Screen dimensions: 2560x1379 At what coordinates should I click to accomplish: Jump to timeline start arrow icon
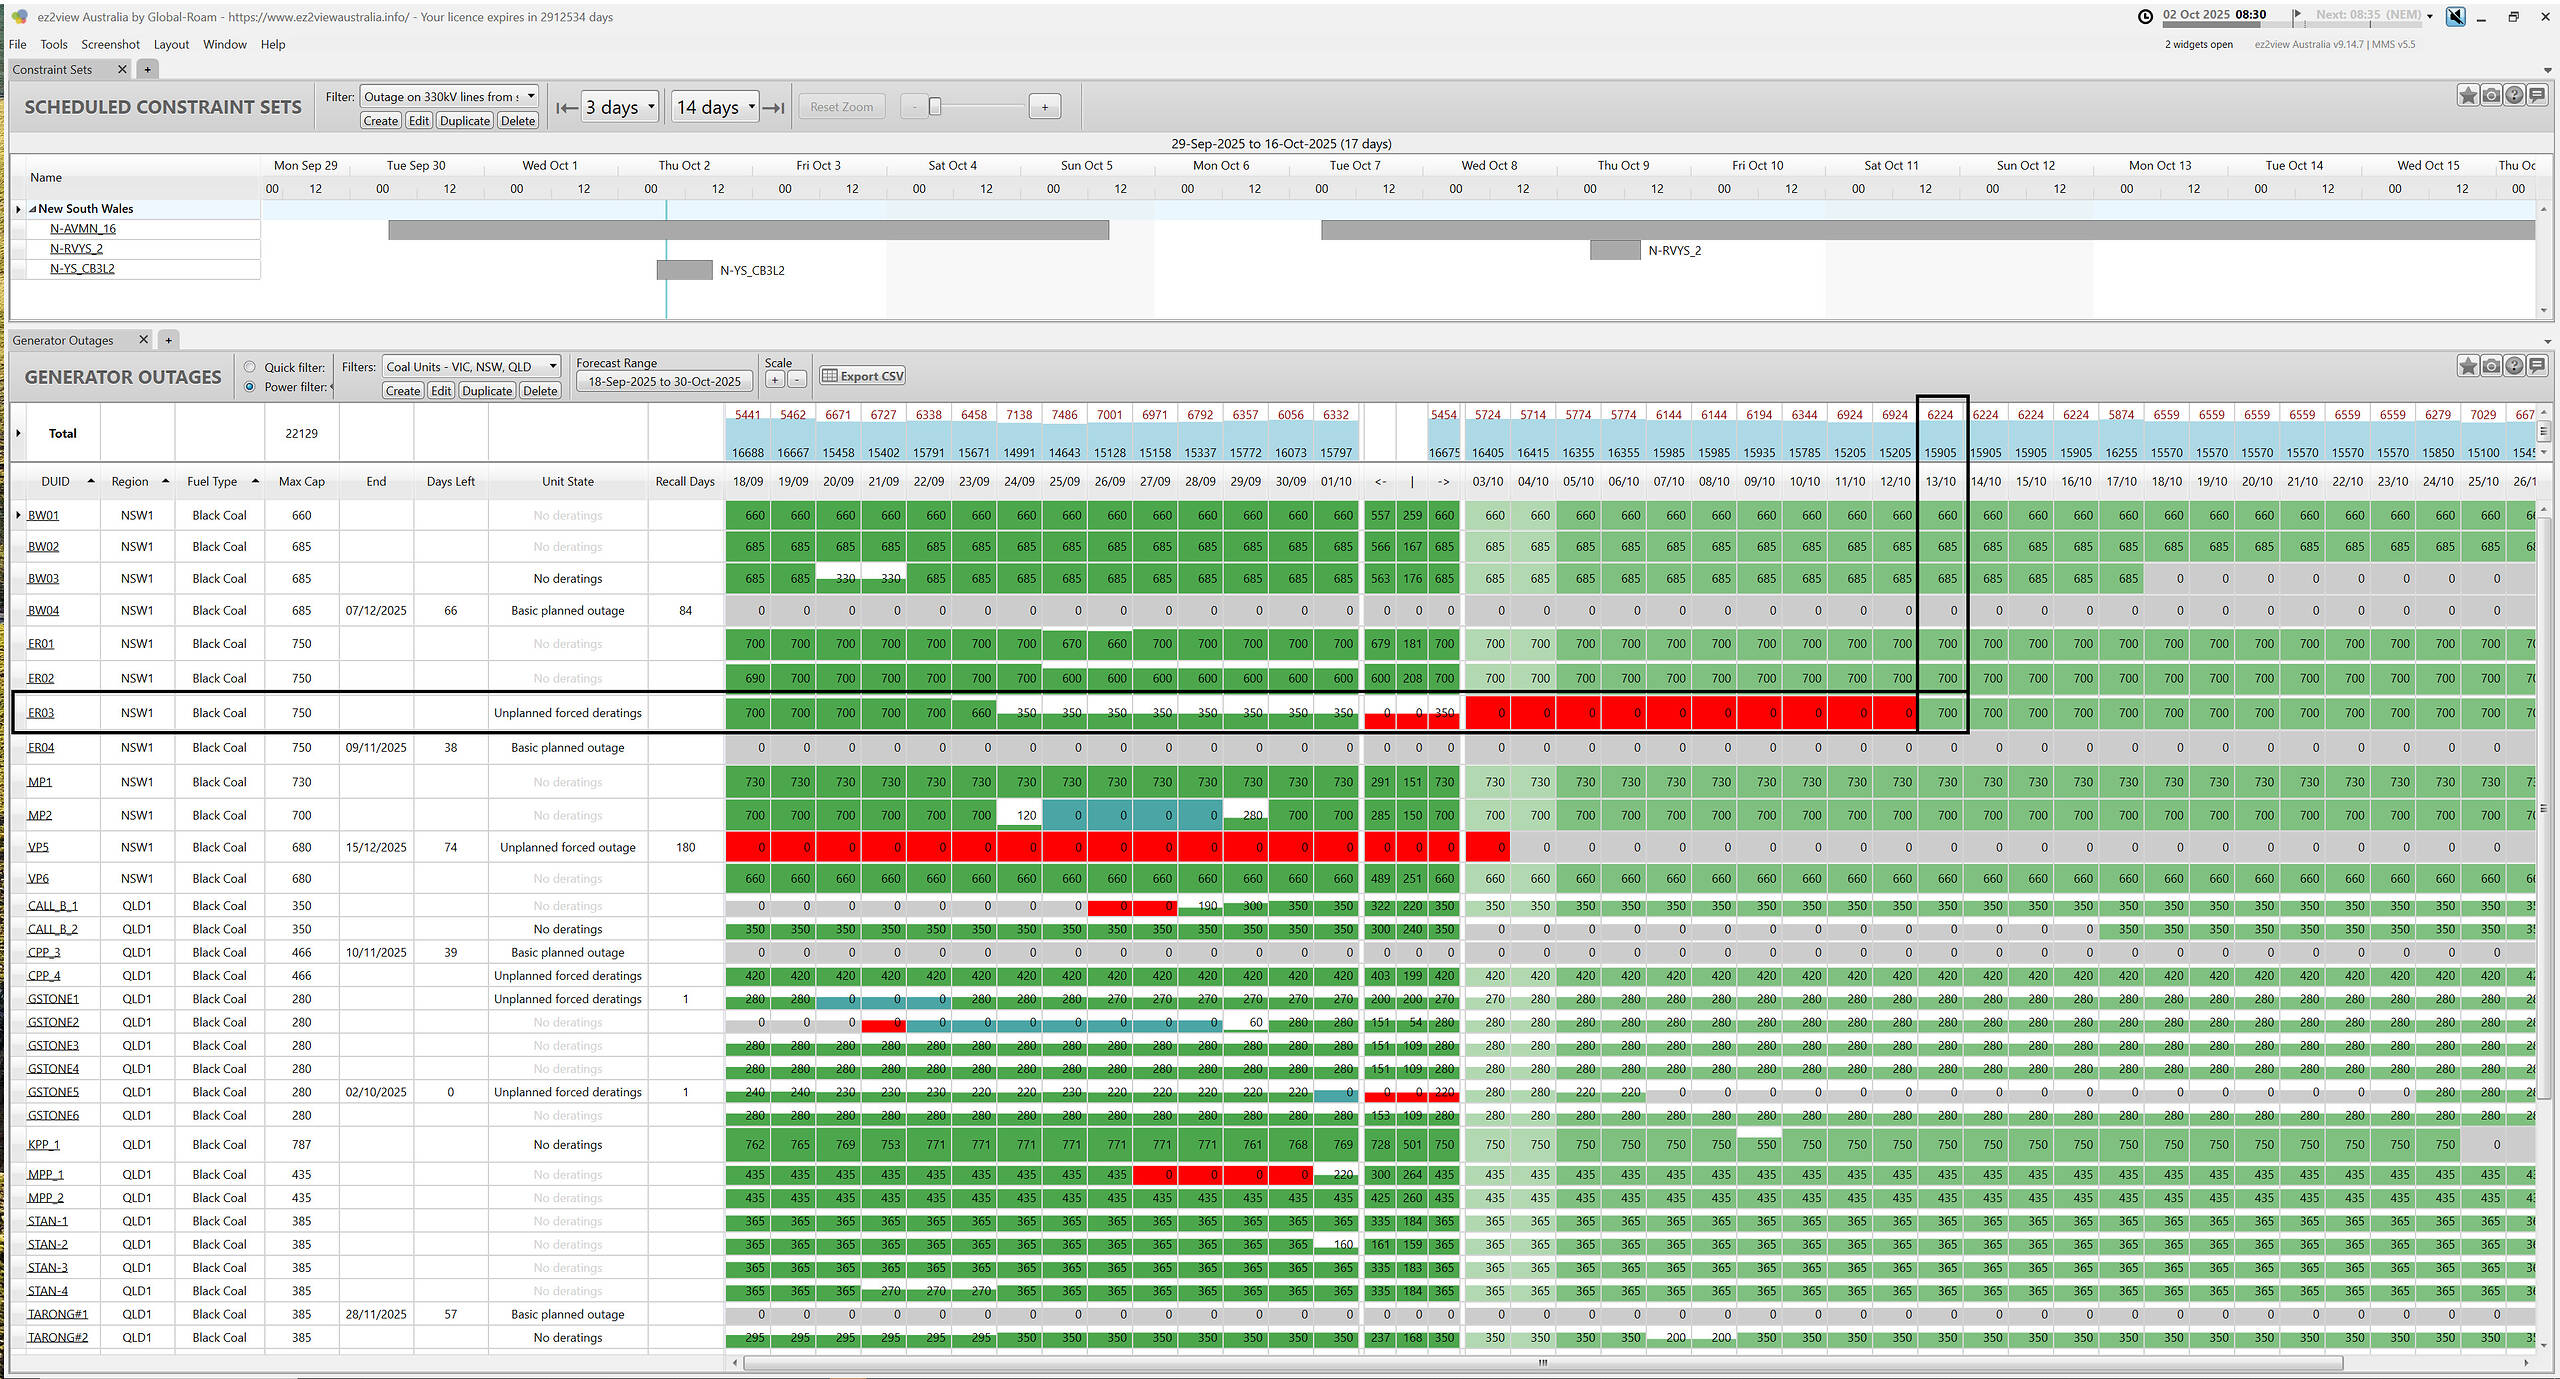click(566, 108)
